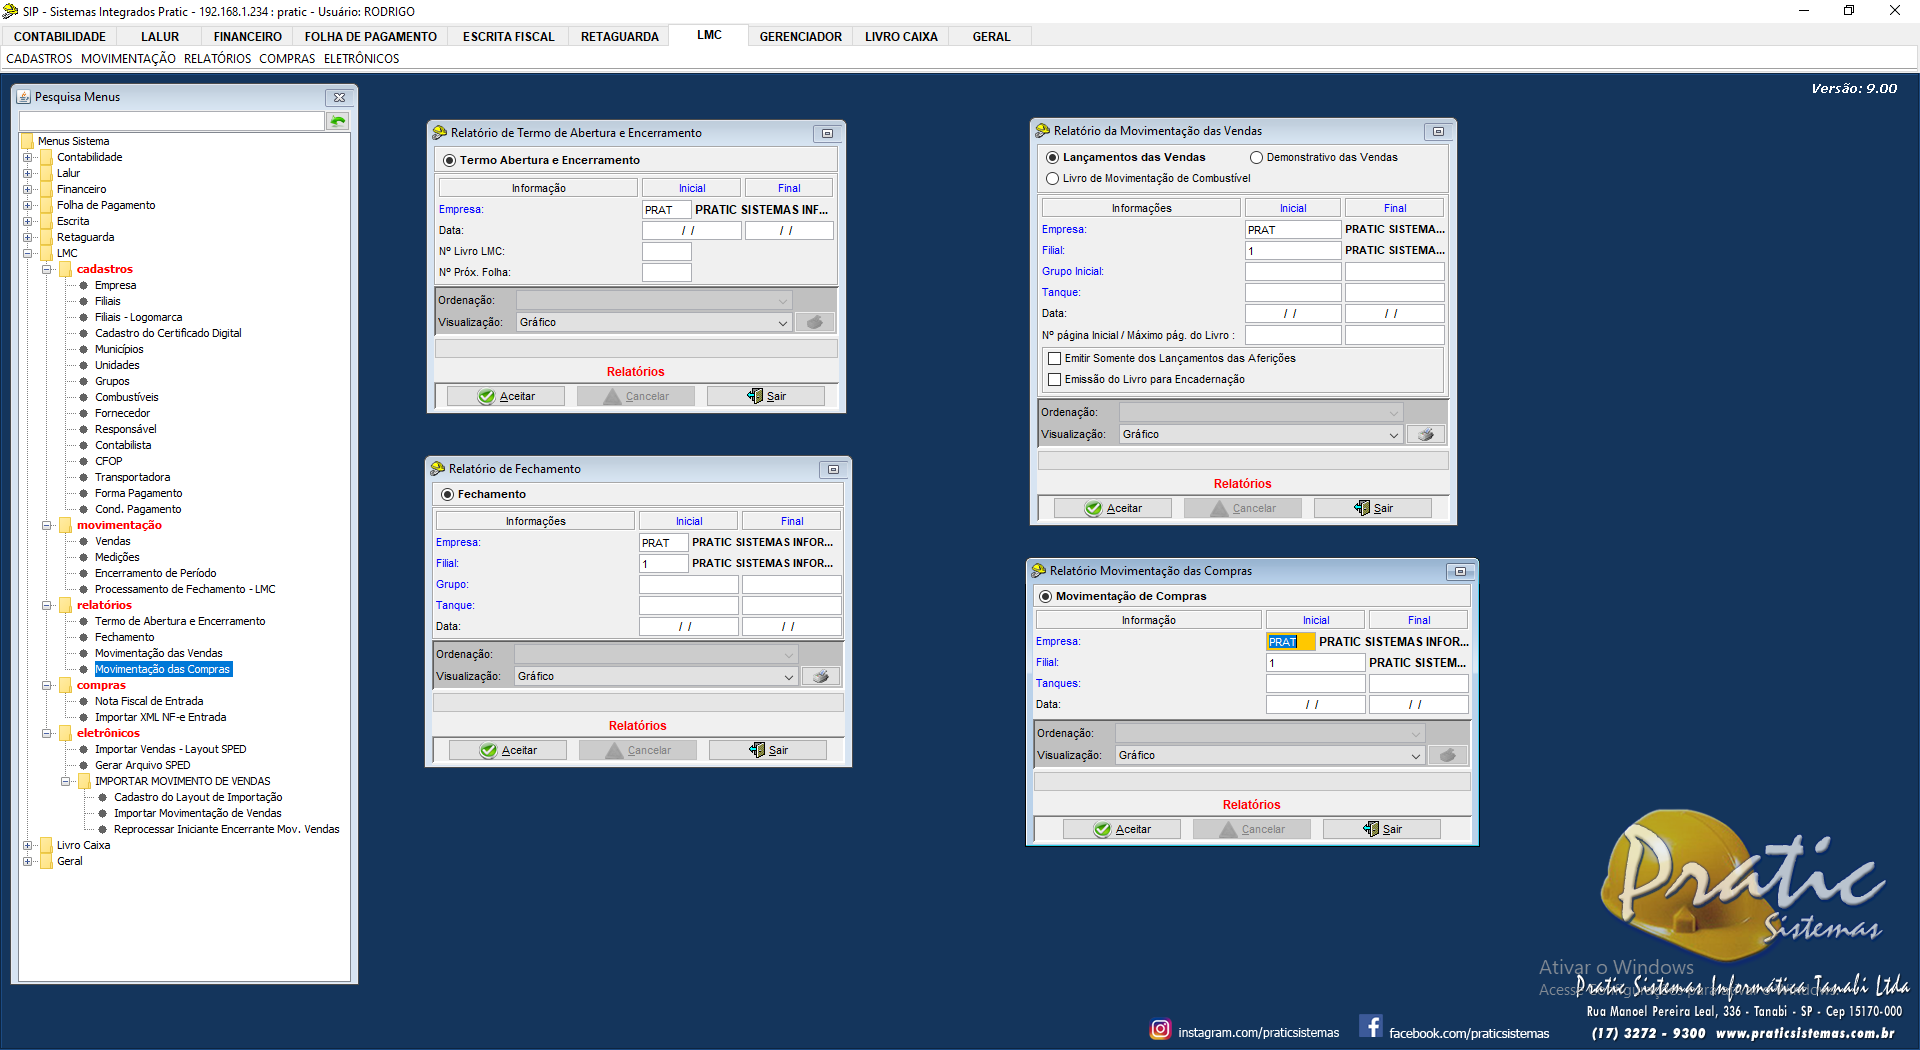Open the RELATÓRIOS menu
Viewport: 1920px width, 1050px height.
pos(217,59)
